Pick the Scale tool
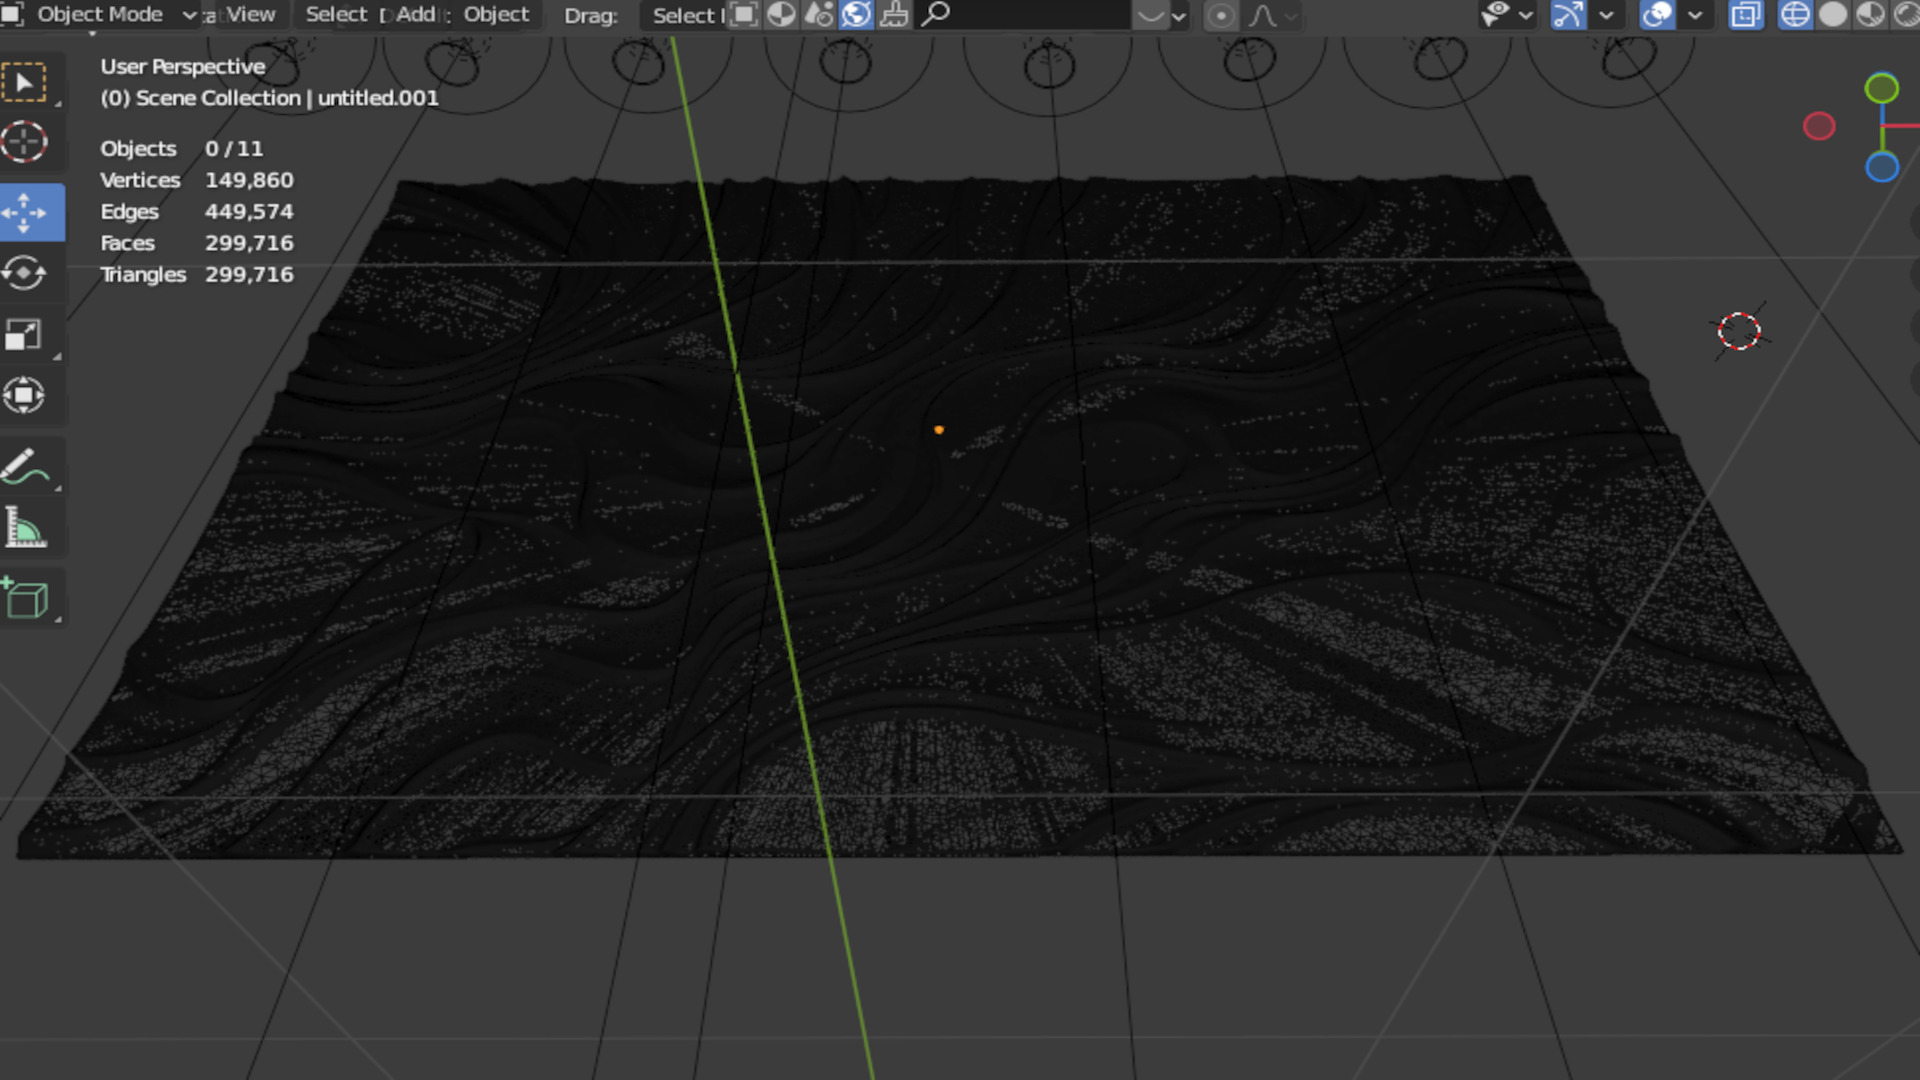This screenshot has height=1080, width=1920. tap(25, 334)
